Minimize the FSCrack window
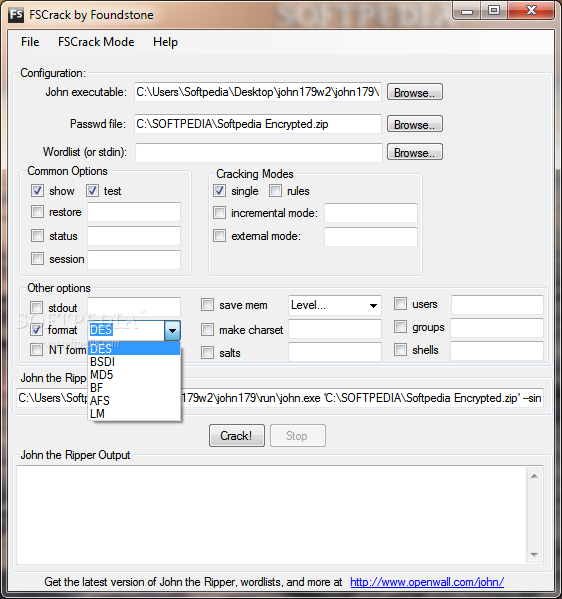This screenshot has width=562, height=599. tap(467, 11)
